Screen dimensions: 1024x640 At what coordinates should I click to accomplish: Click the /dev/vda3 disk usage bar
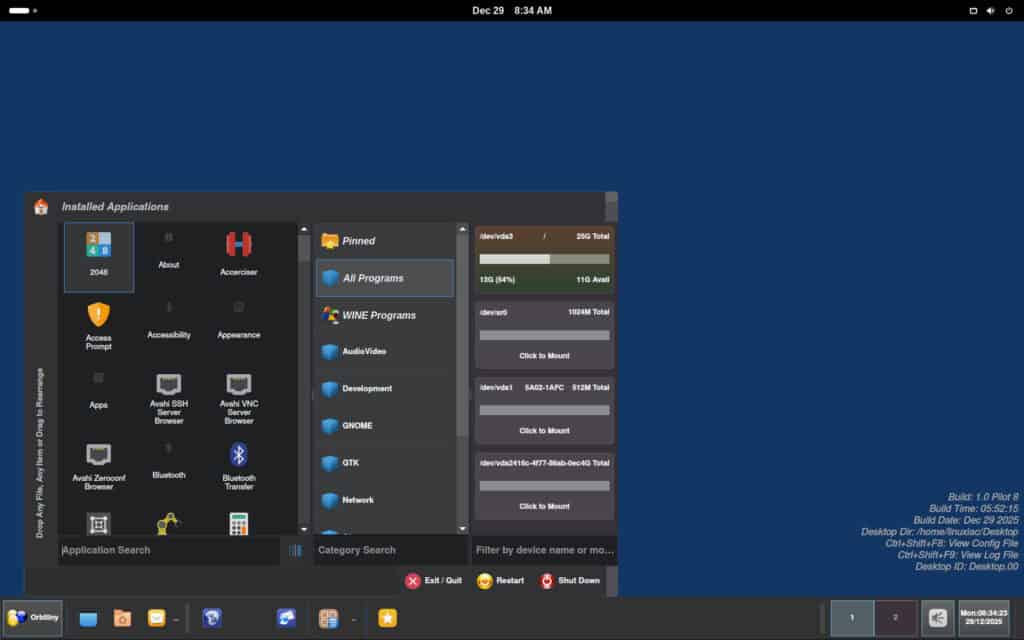(543, 258)
